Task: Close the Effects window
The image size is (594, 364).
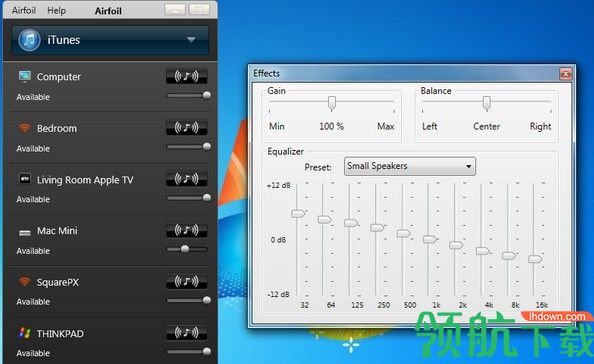Action: [x=566, y=74]
